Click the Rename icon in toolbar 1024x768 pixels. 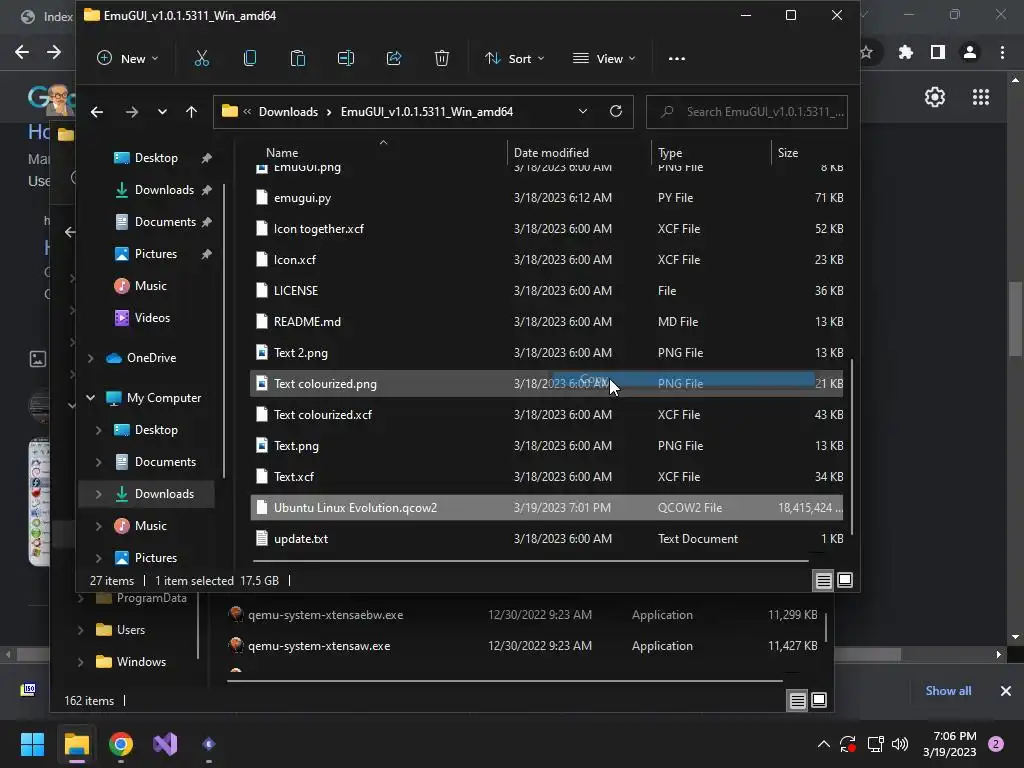[345, 59]
